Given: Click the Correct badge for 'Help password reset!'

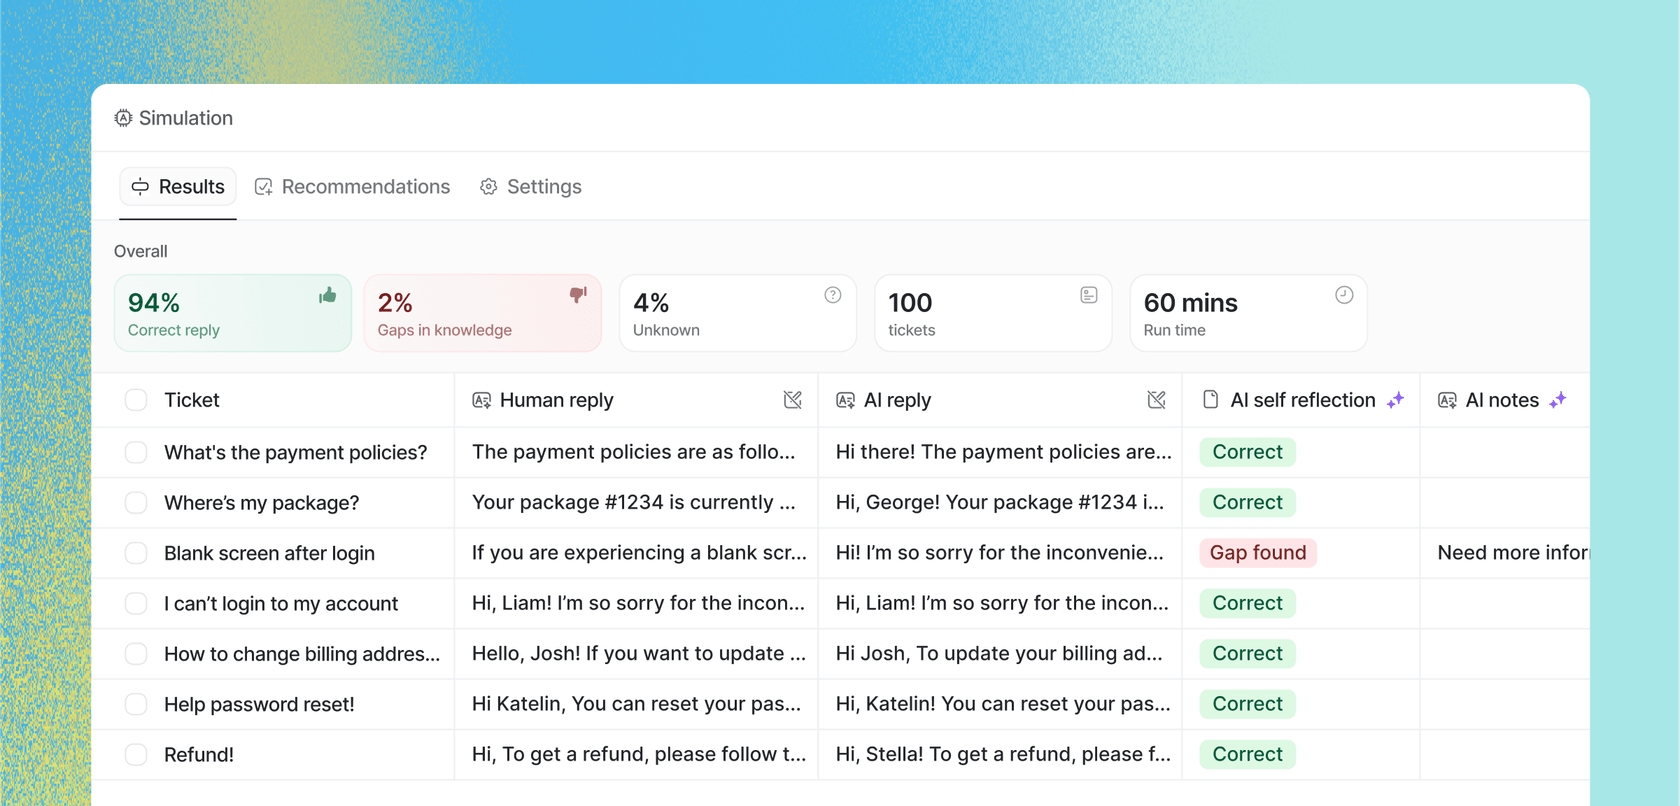Looking at the screenshot, I should point(1247,704).
